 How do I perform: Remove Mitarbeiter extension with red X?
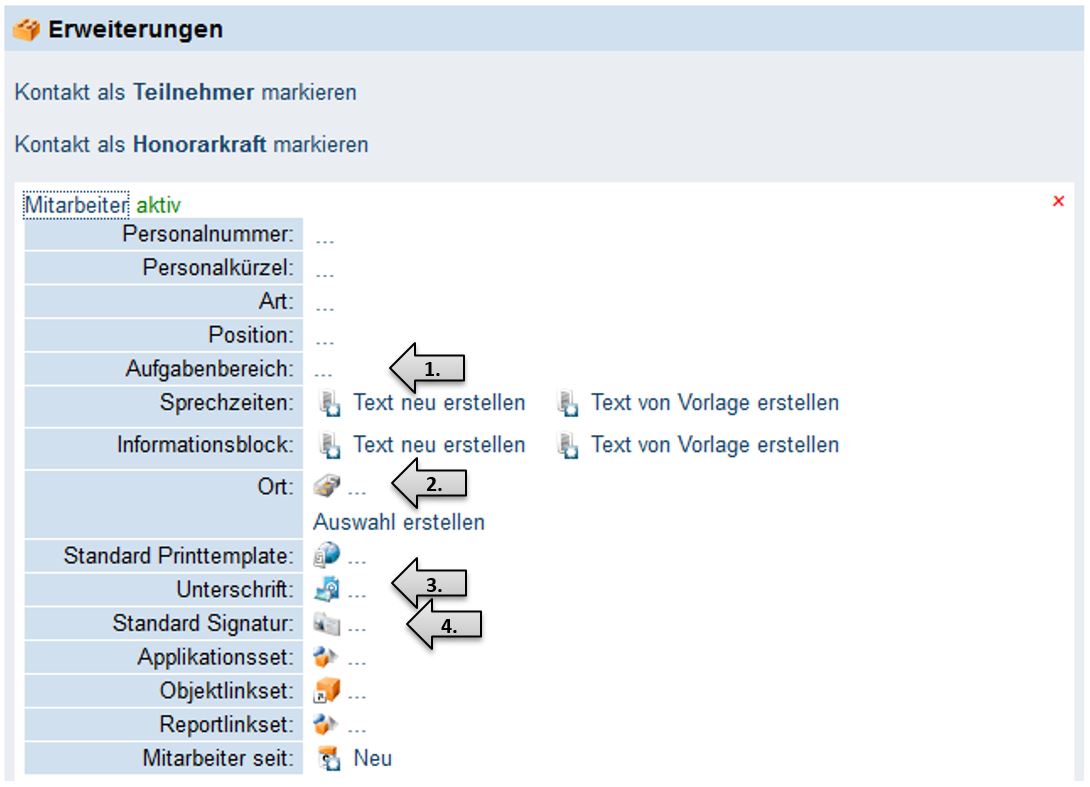point(1059,202)
